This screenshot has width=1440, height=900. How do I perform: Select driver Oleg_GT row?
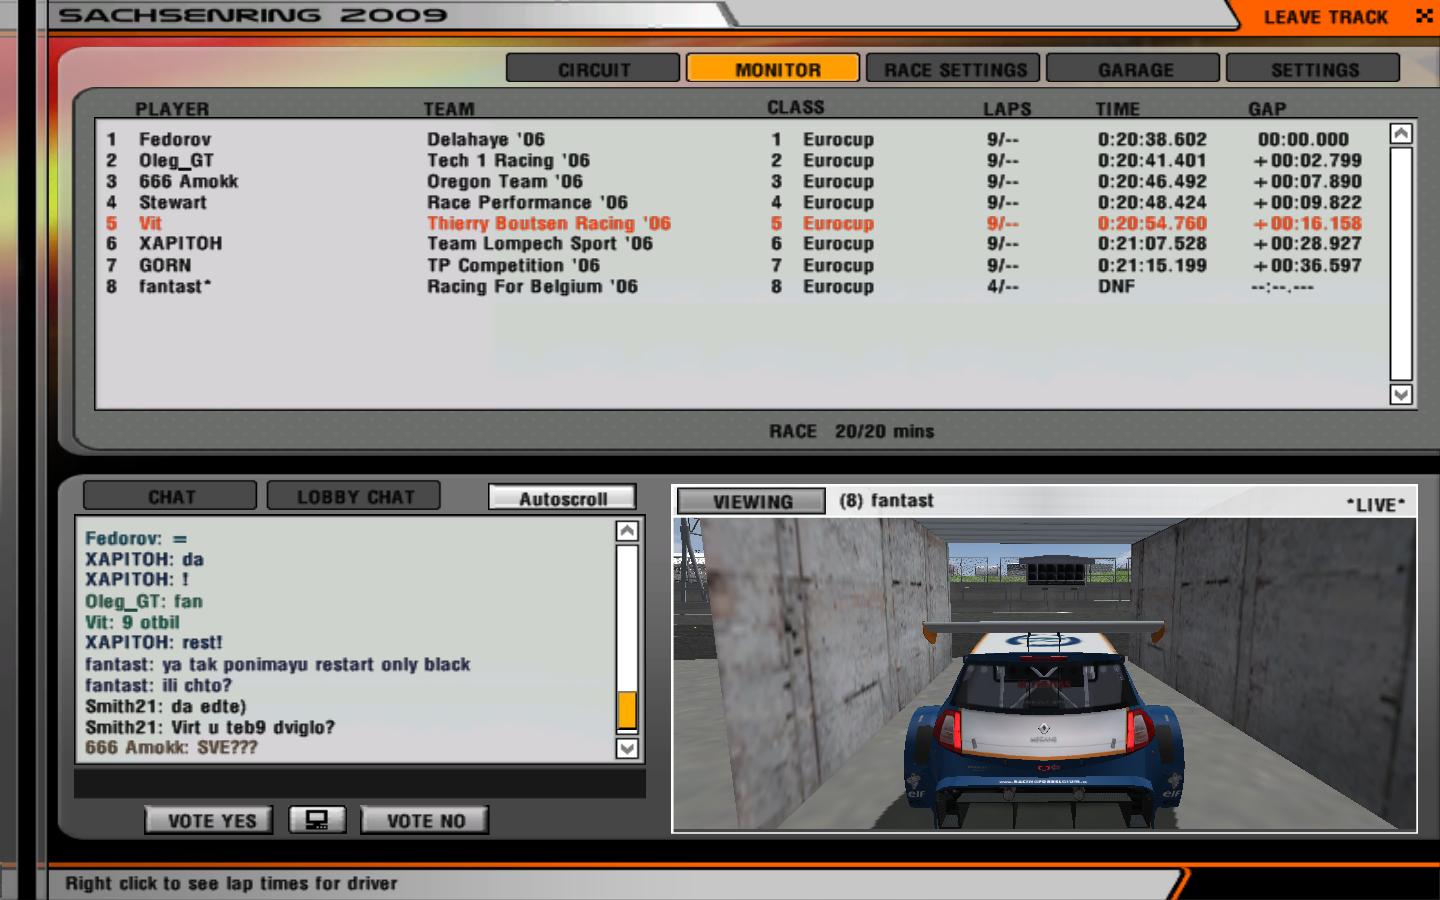coord(740,160)
